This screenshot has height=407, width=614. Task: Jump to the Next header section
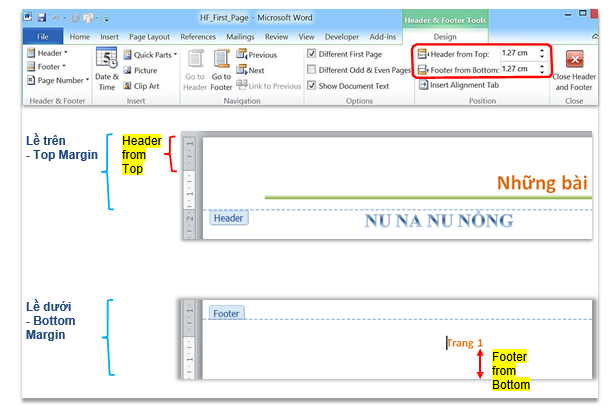pyautogui.click(x=251, y=71)
